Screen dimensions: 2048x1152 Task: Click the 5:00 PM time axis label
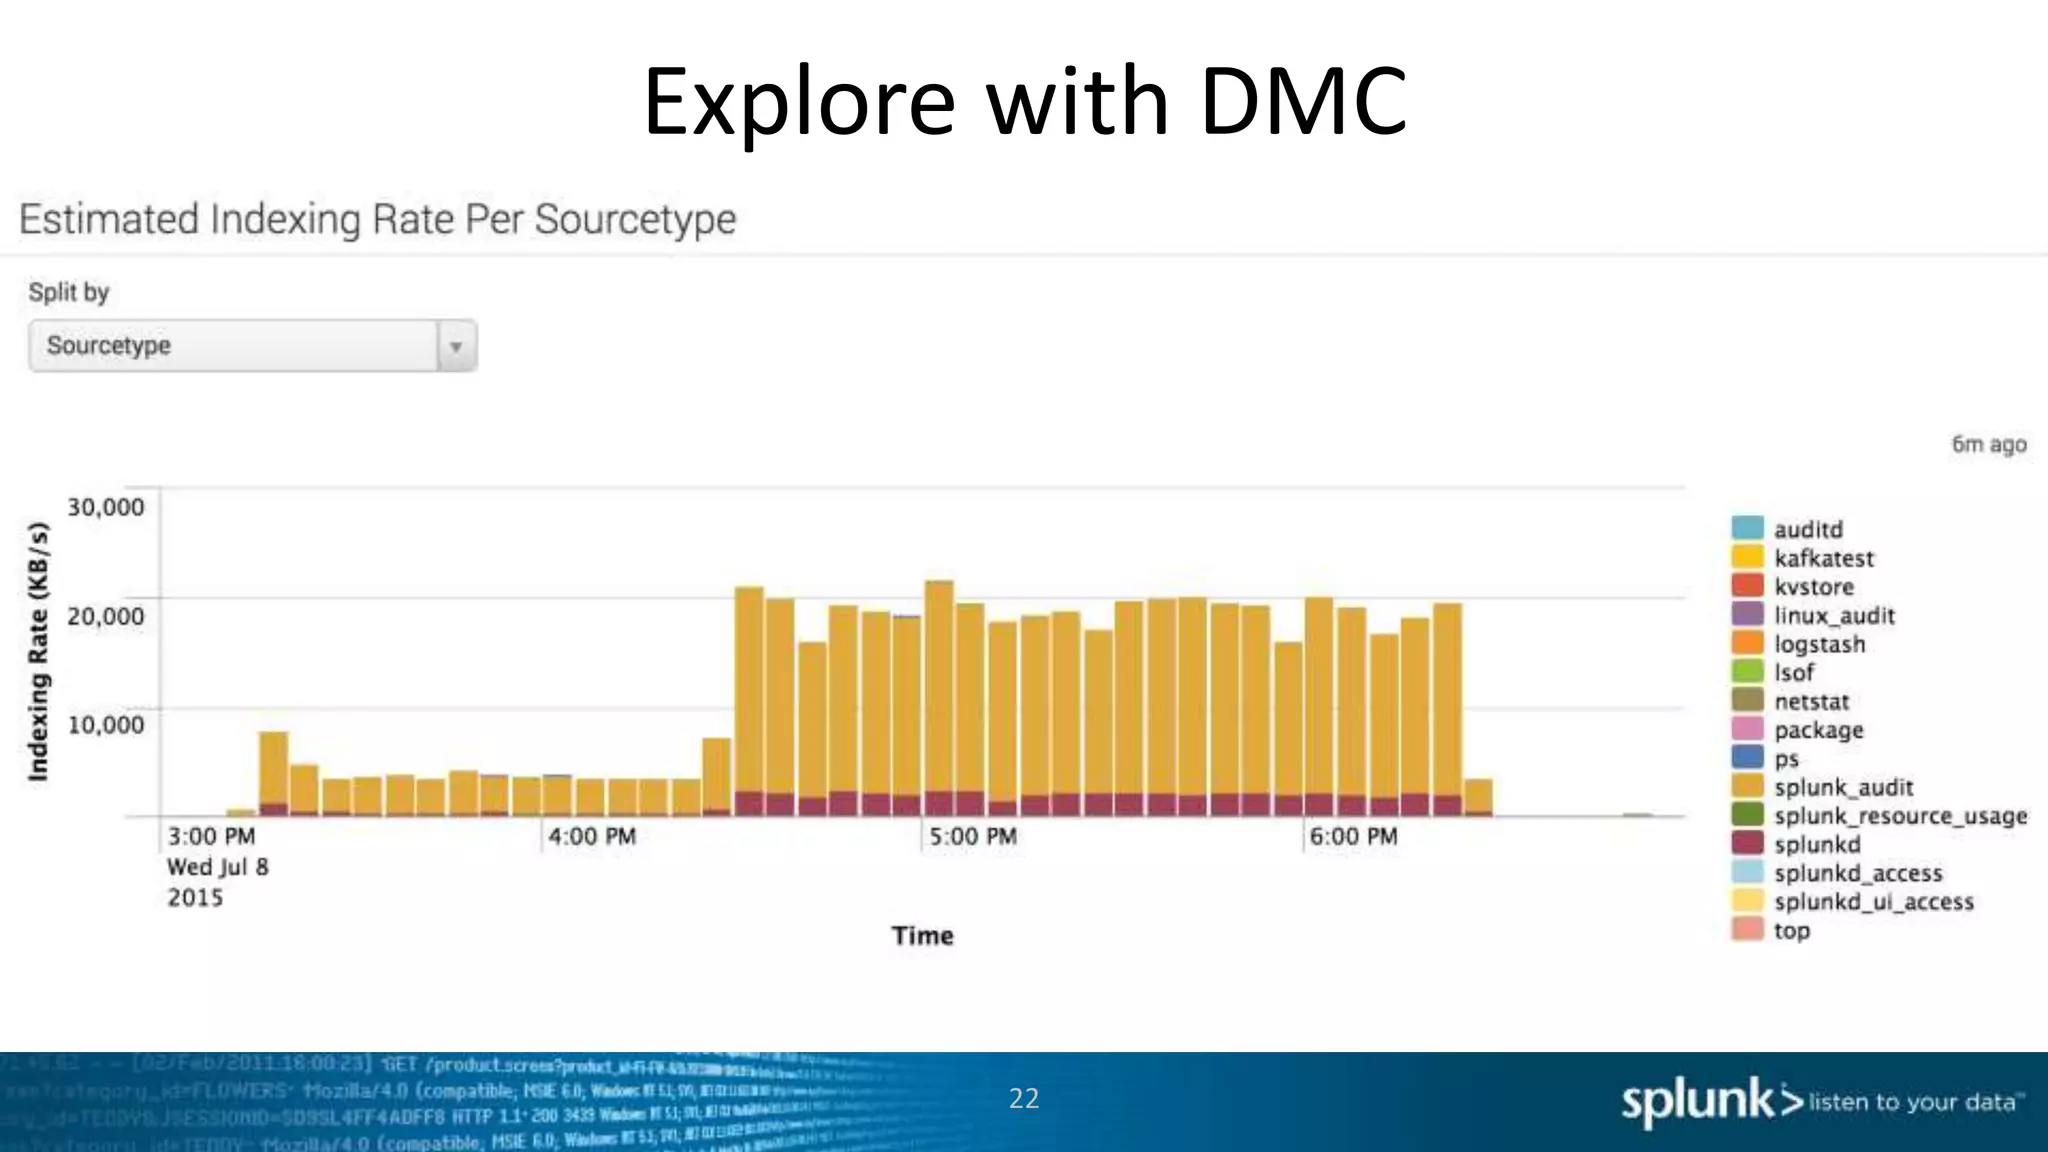coord(973,836)
